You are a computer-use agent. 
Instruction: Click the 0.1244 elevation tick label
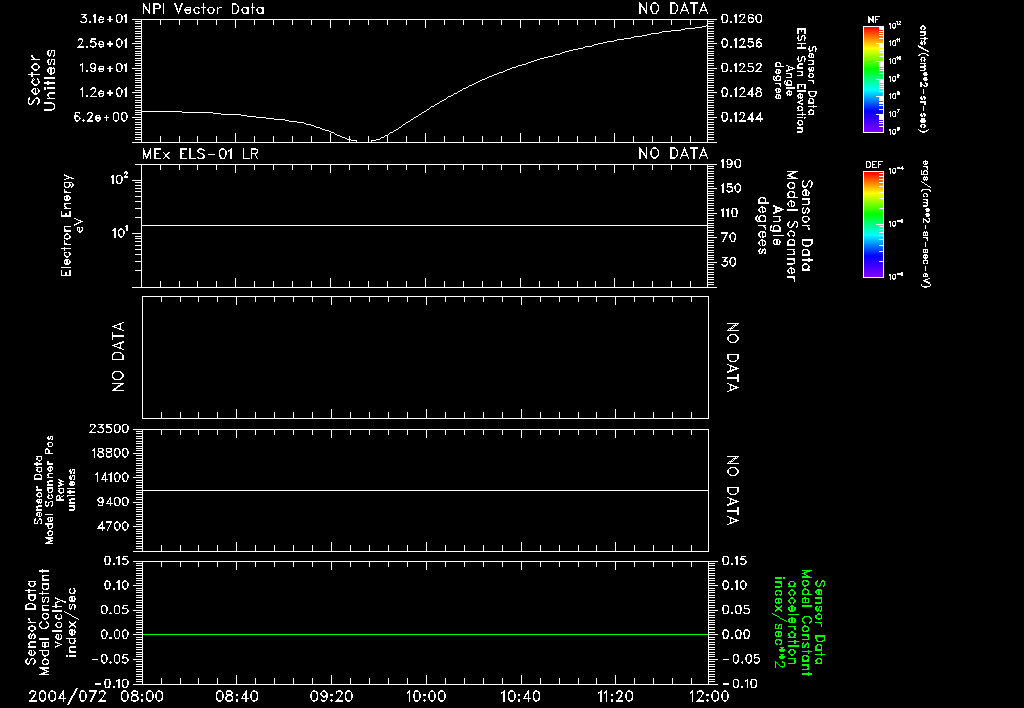pyautogui.click(x=742, y=117)
